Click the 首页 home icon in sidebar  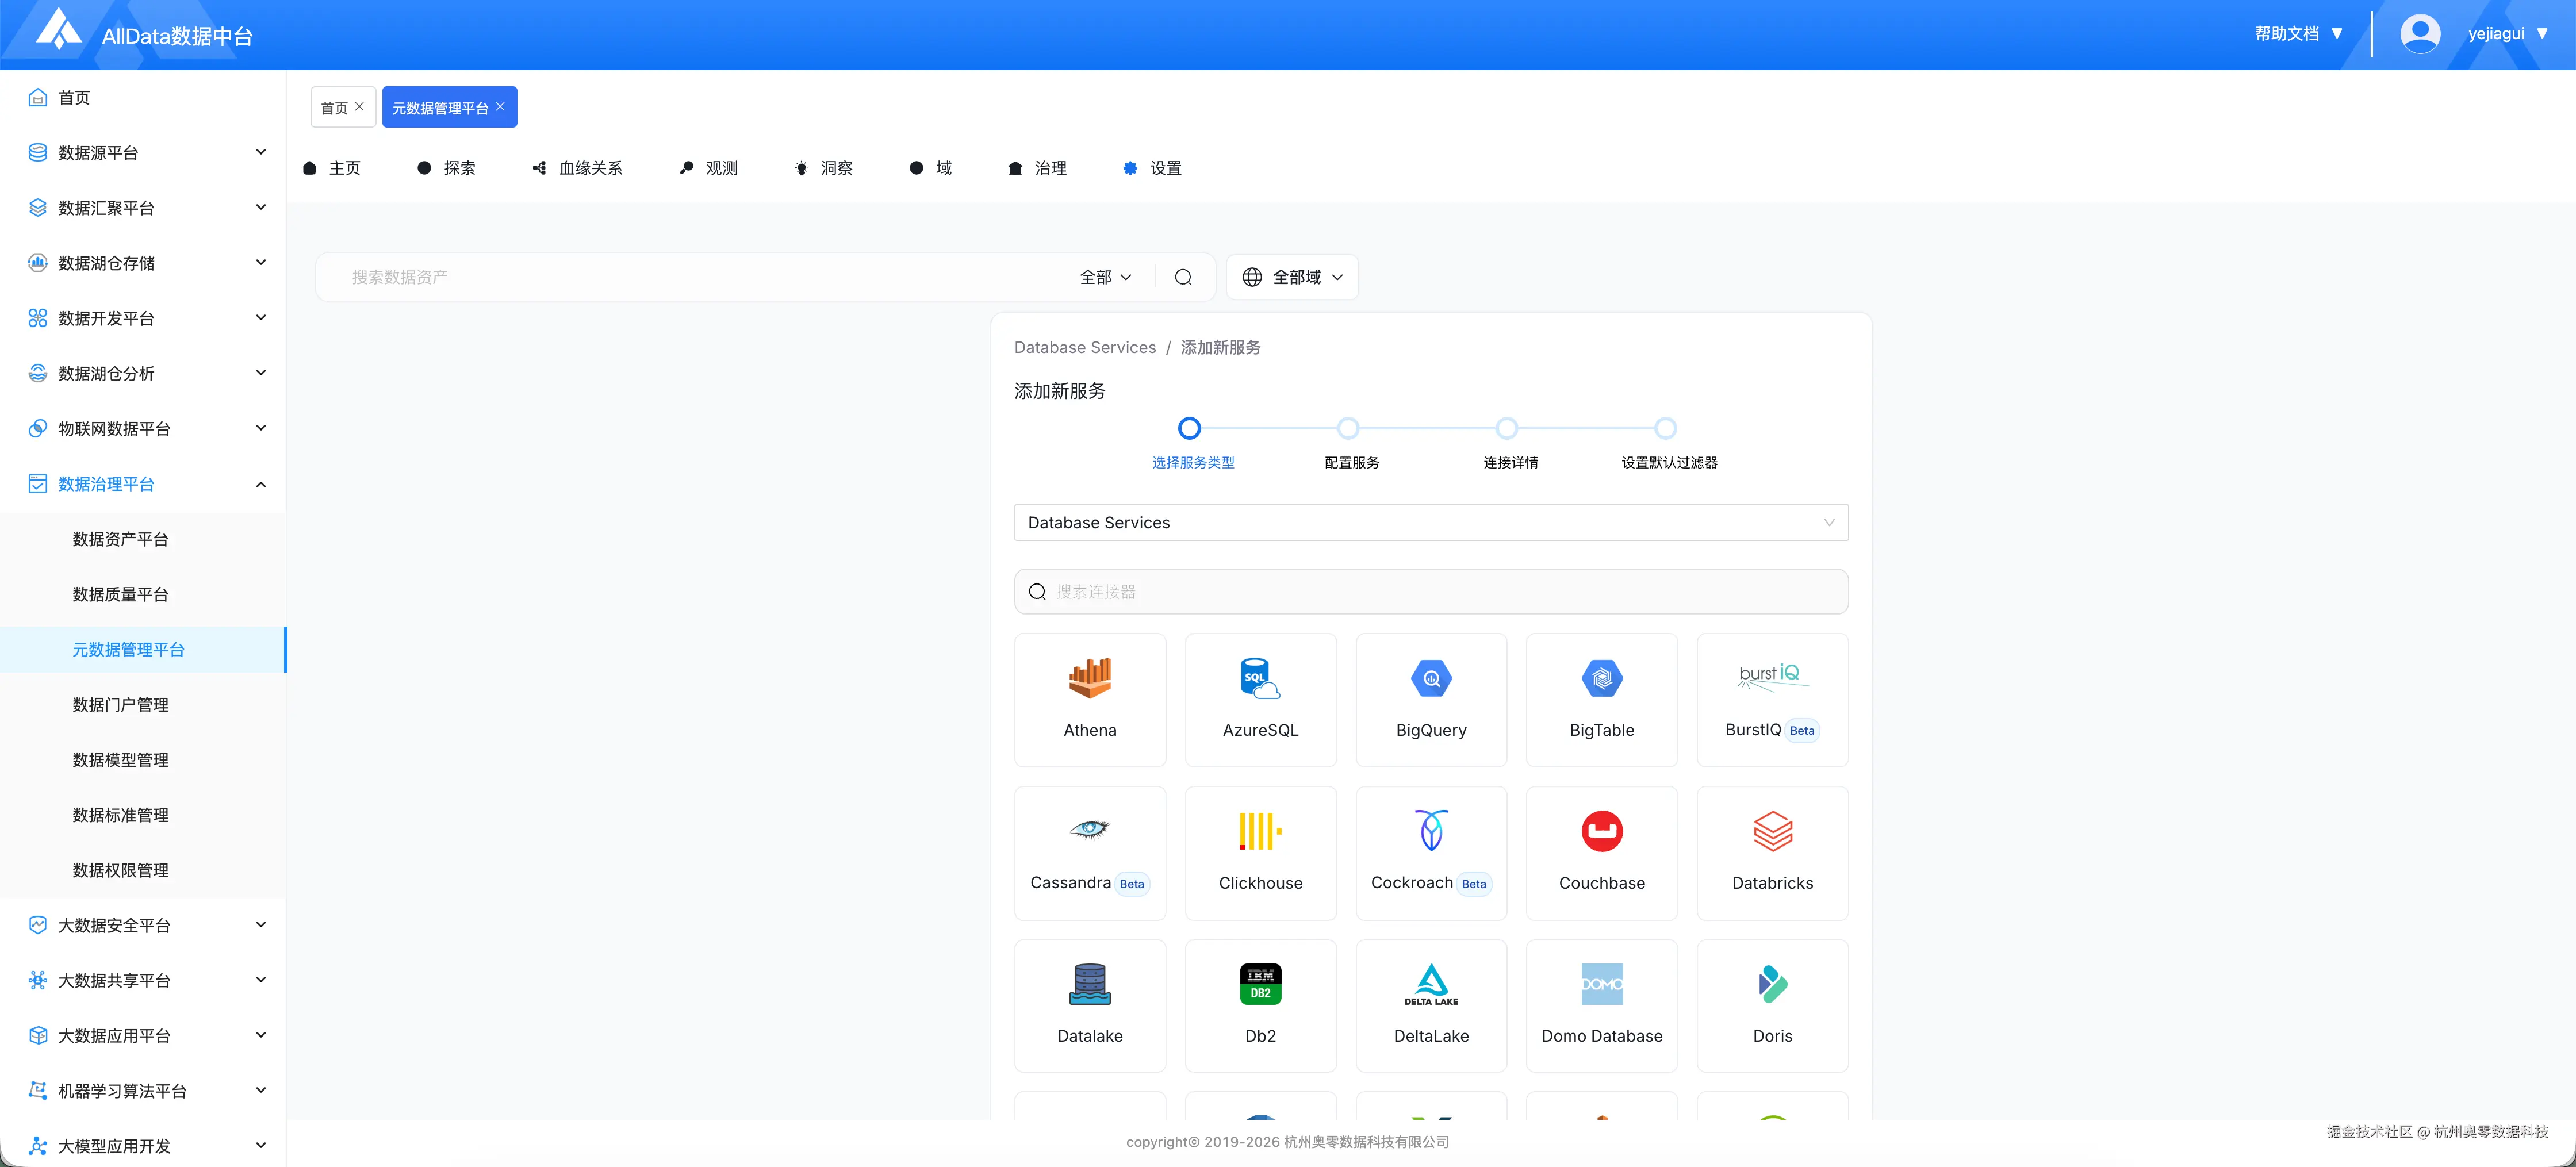coord(38,97)
